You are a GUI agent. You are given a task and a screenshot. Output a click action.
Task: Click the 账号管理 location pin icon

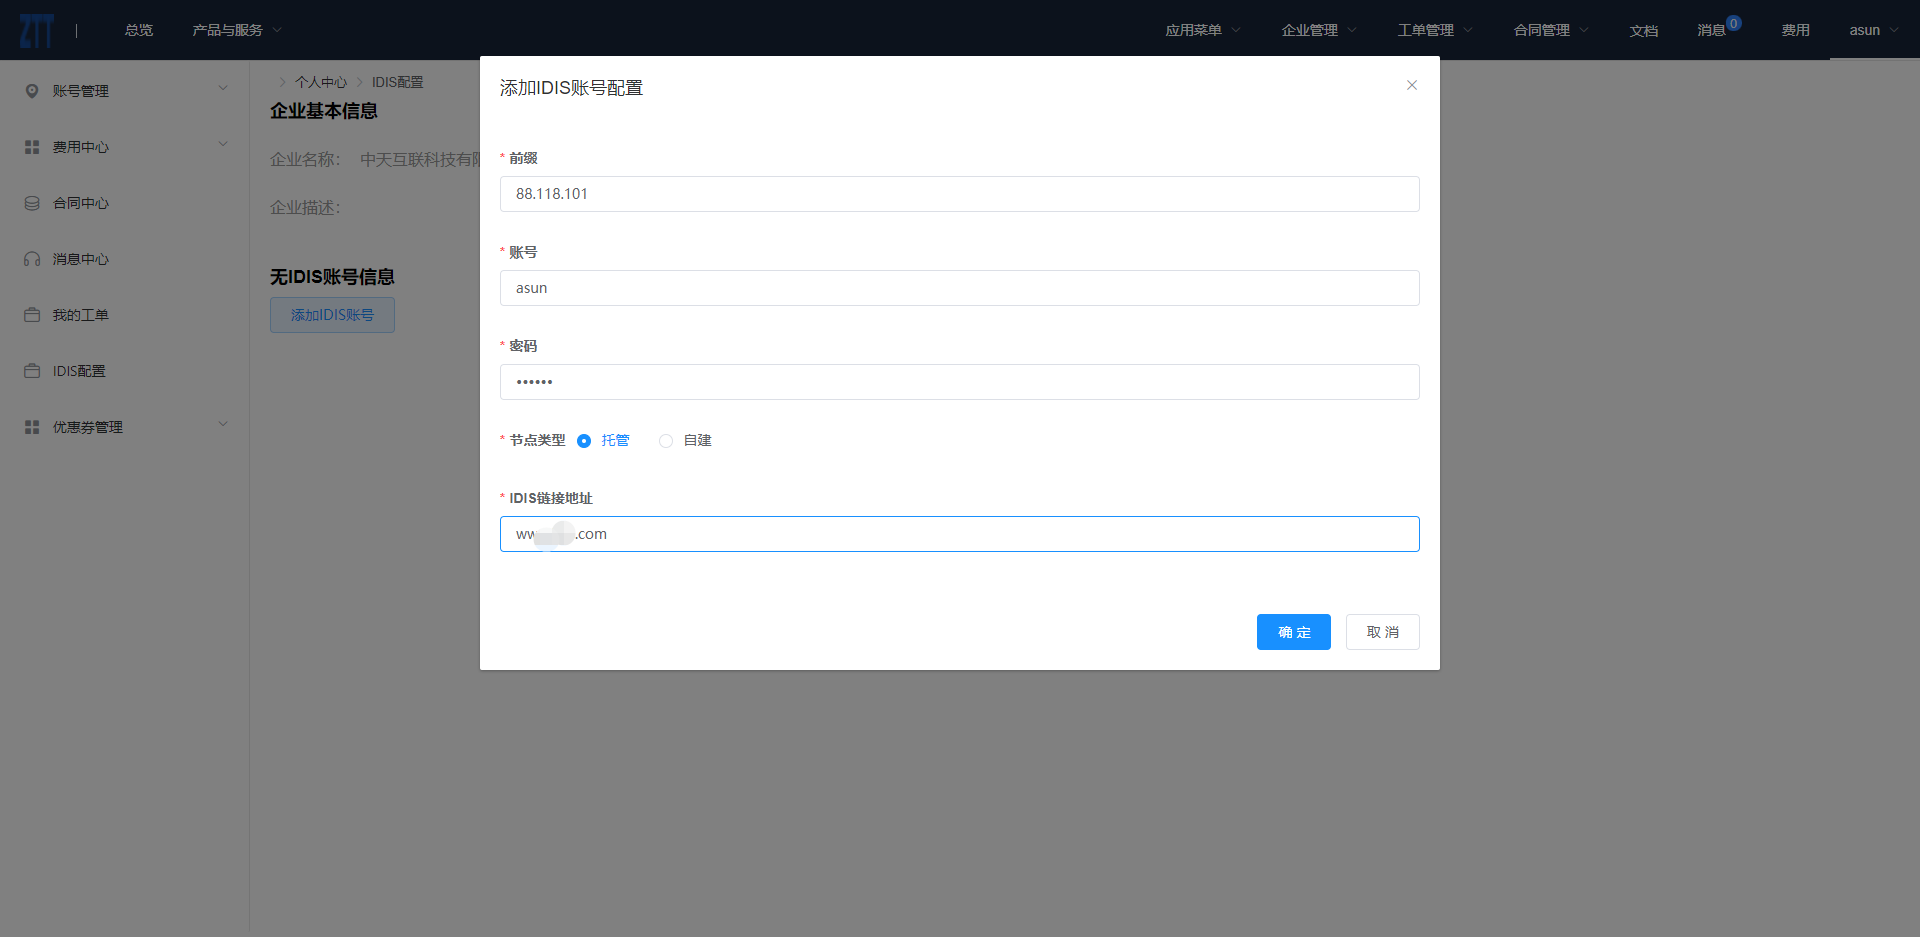coord(32,91)
